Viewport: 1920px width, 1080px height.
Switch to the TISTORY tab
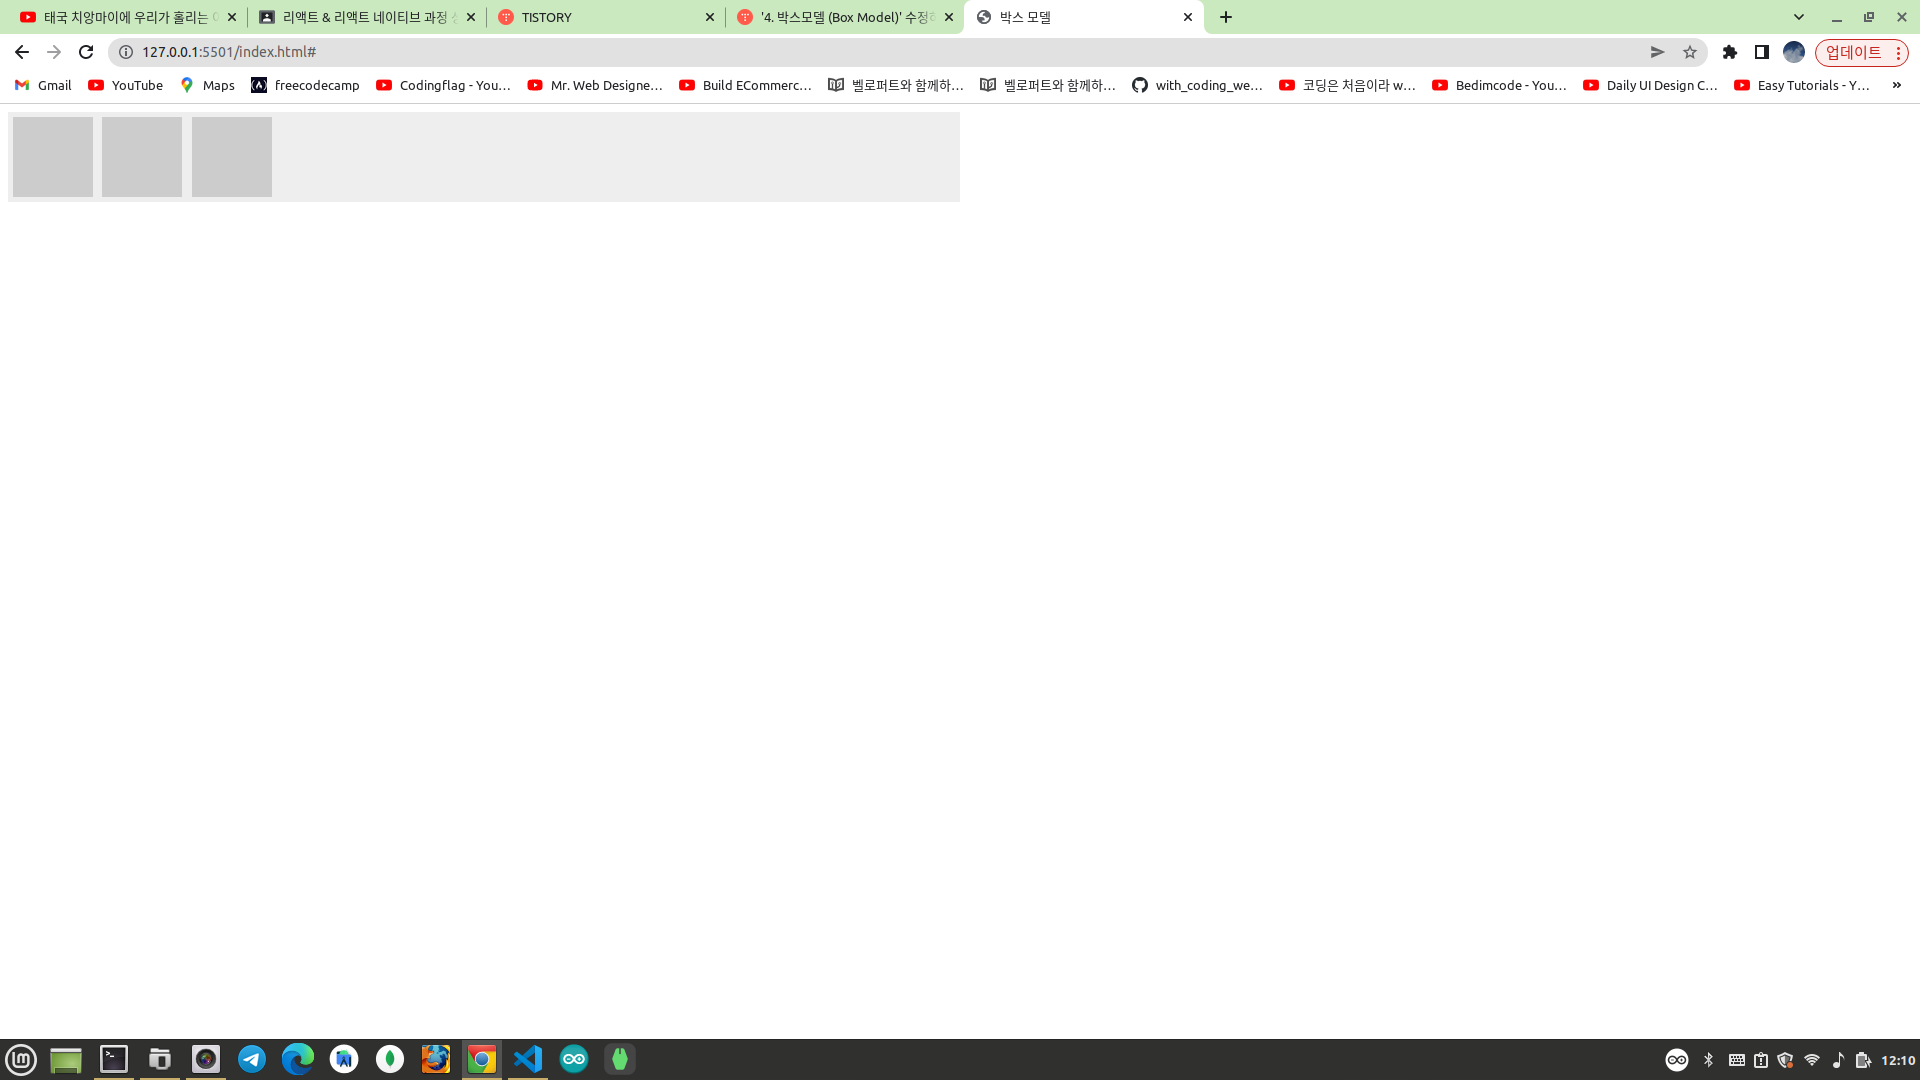(600, 17)
